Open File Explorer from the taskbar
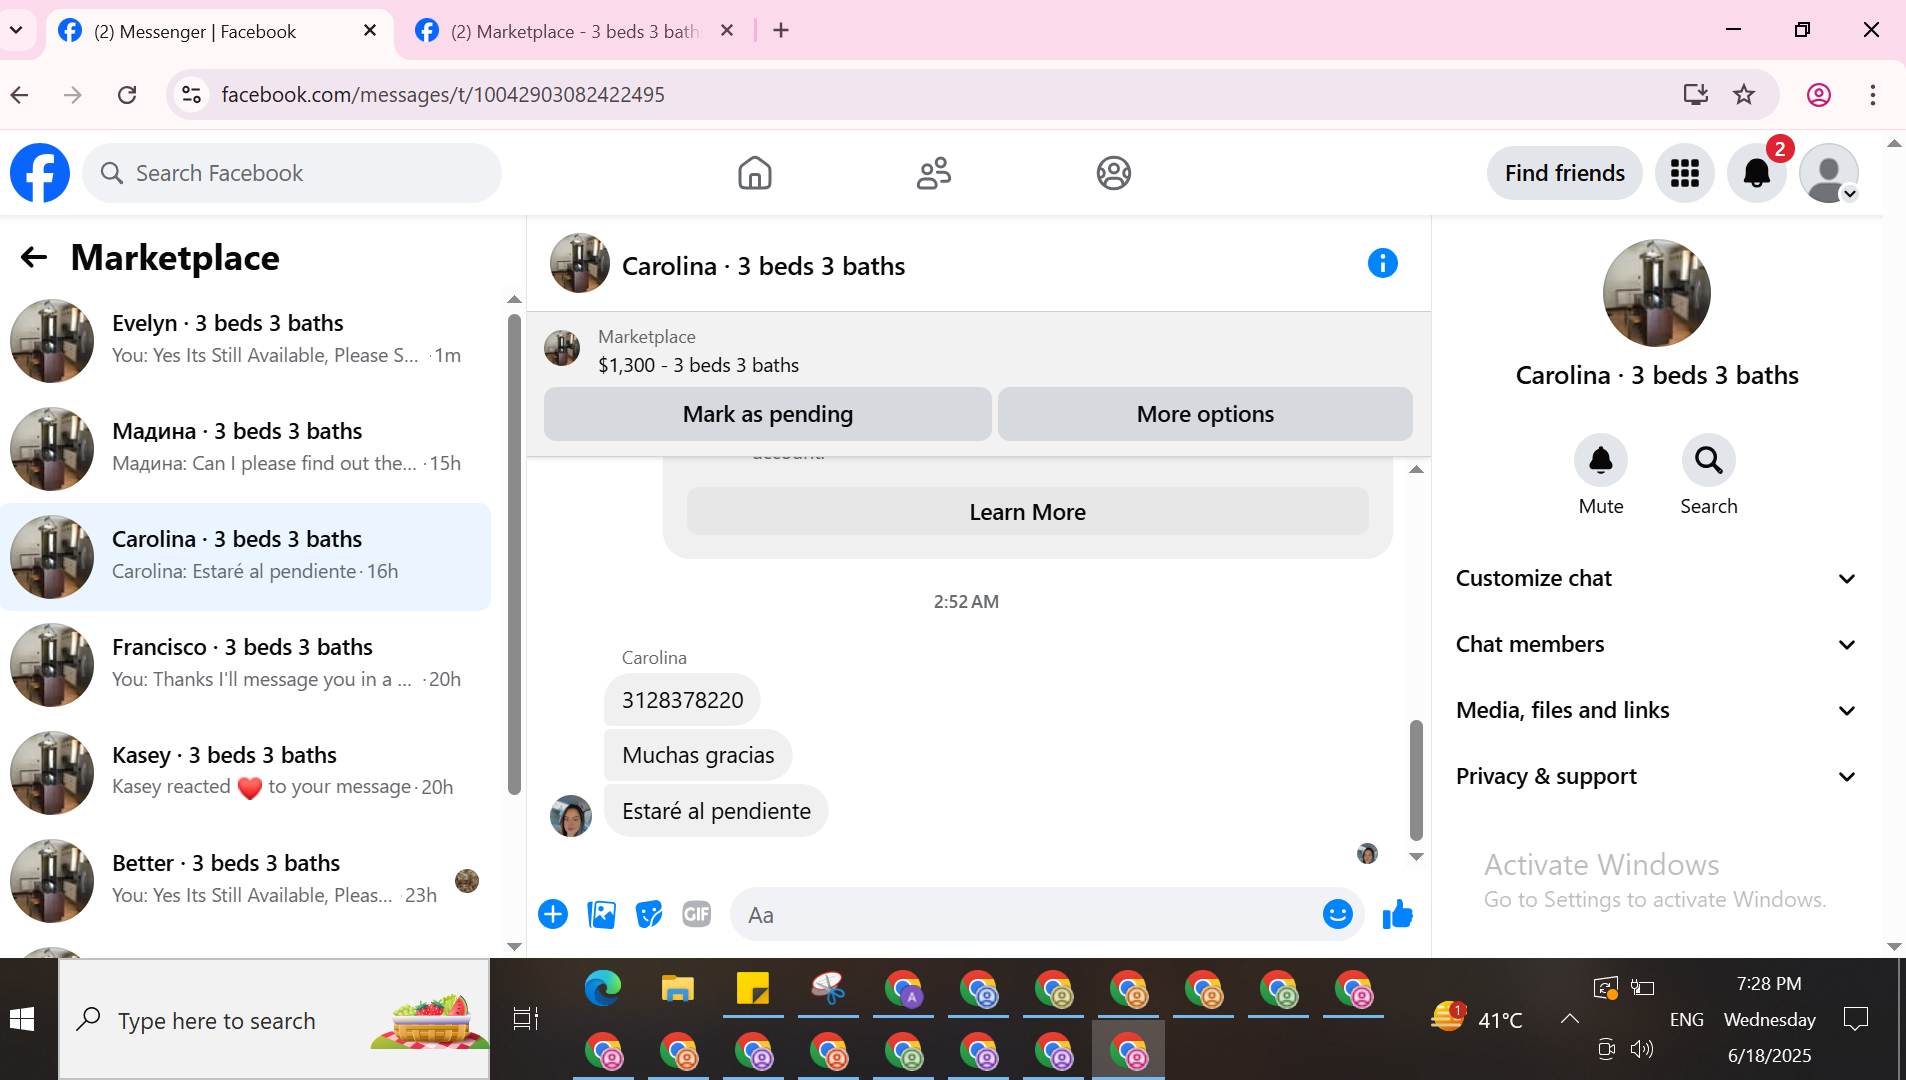Viewport: 1906px width, 1080px height. tap(678, 989)
